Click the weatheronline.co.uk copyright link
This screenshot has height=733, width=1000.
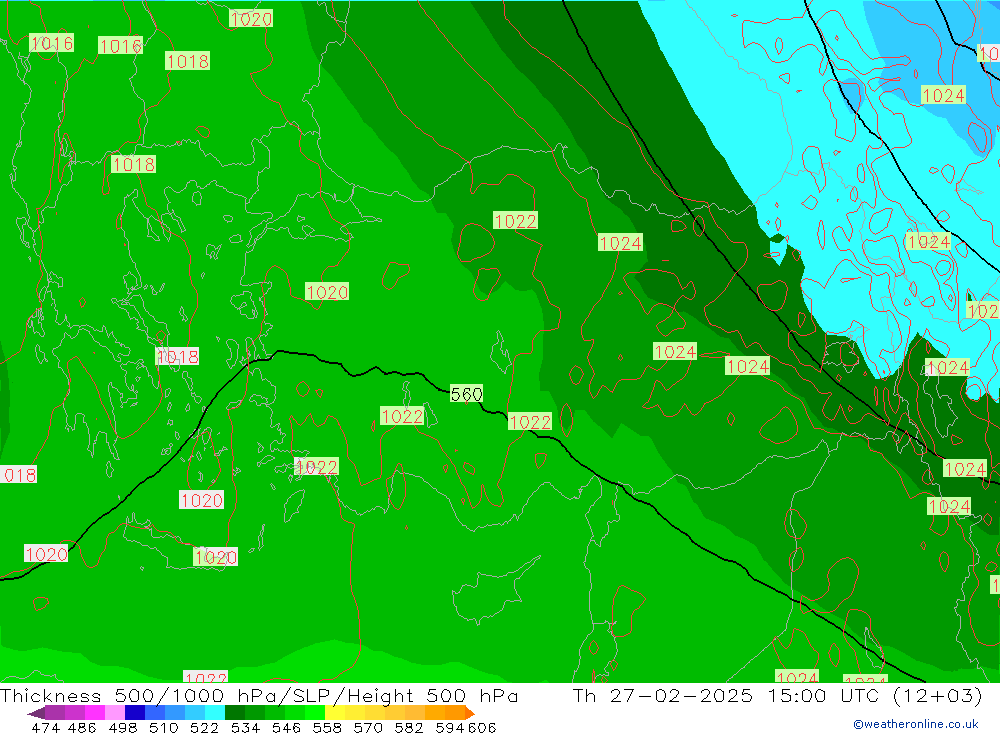[916, 724]
